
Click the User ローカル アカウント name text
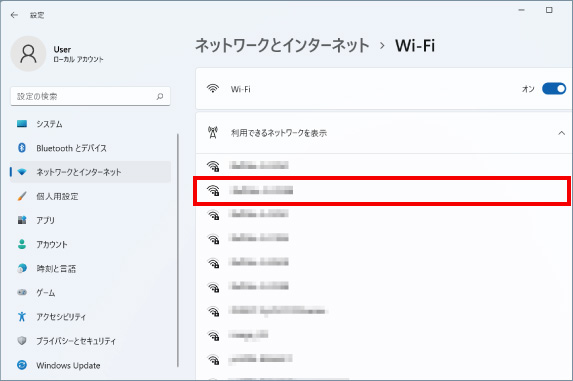point(78,54)
